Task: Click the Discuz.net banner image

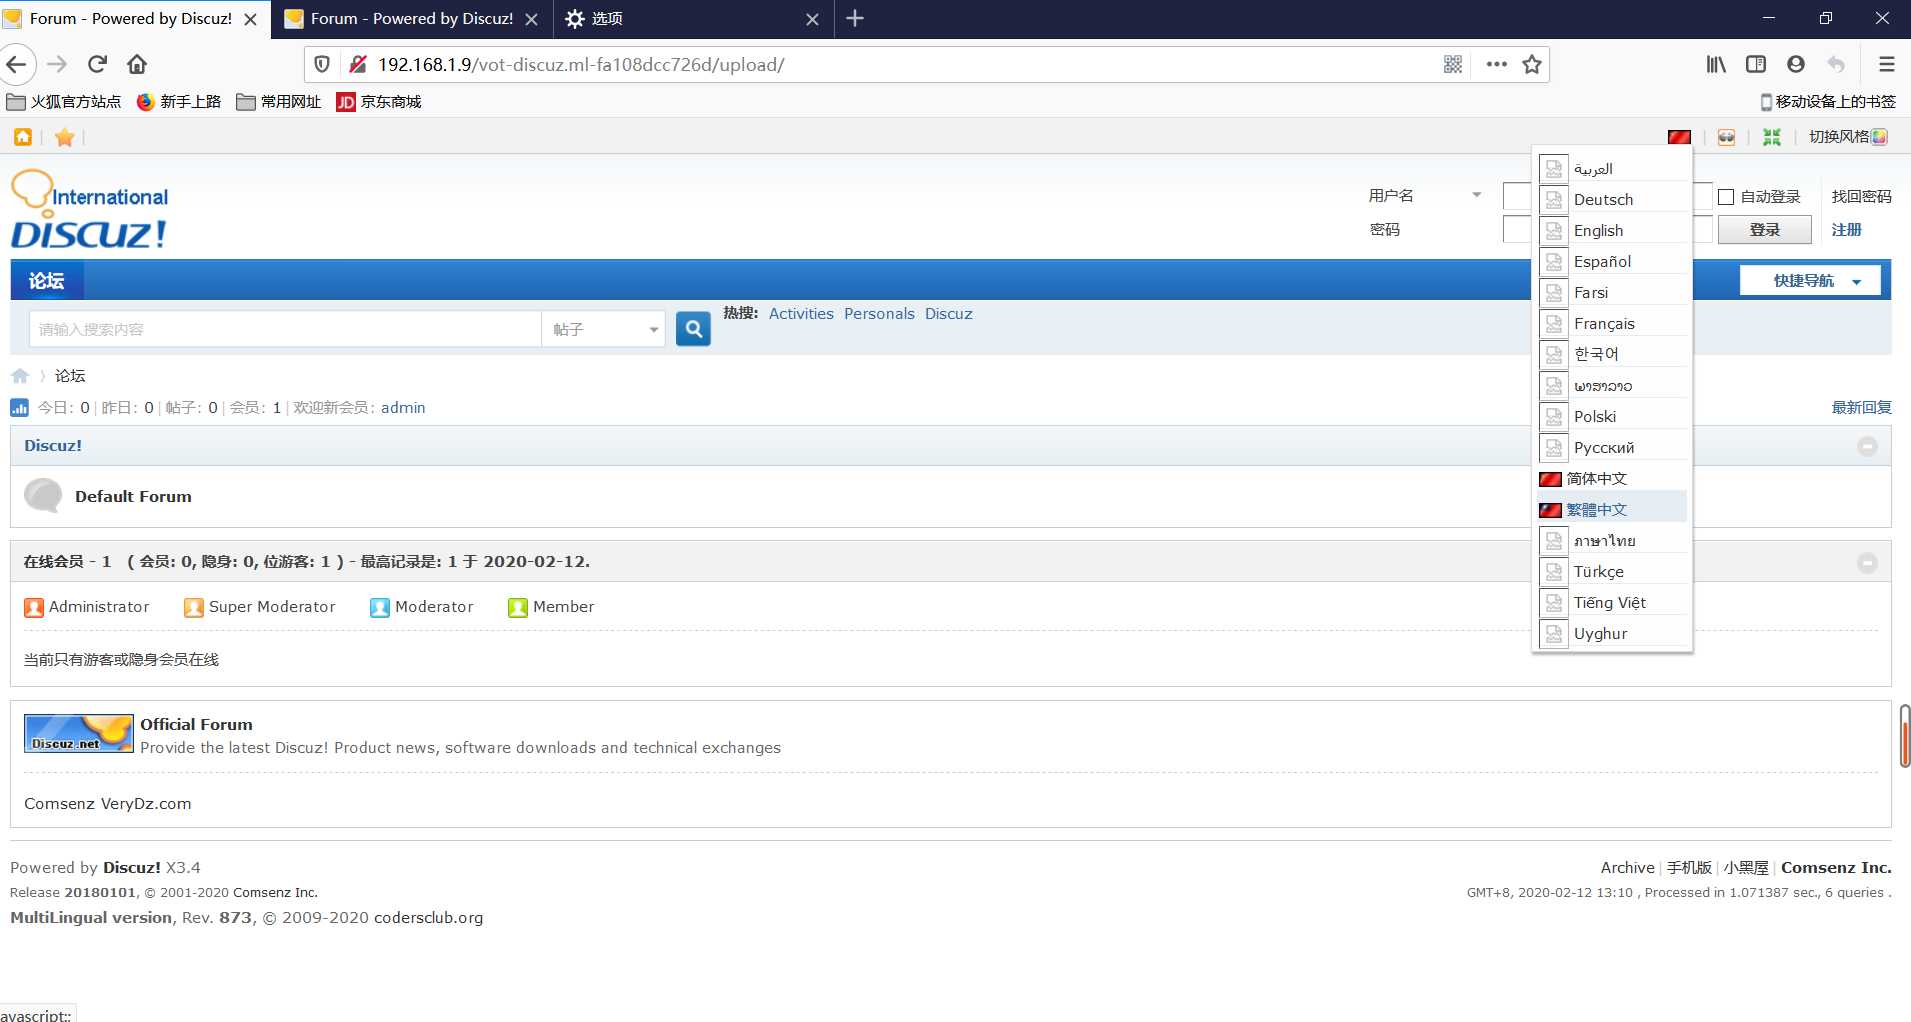Action: click(79, 734)
